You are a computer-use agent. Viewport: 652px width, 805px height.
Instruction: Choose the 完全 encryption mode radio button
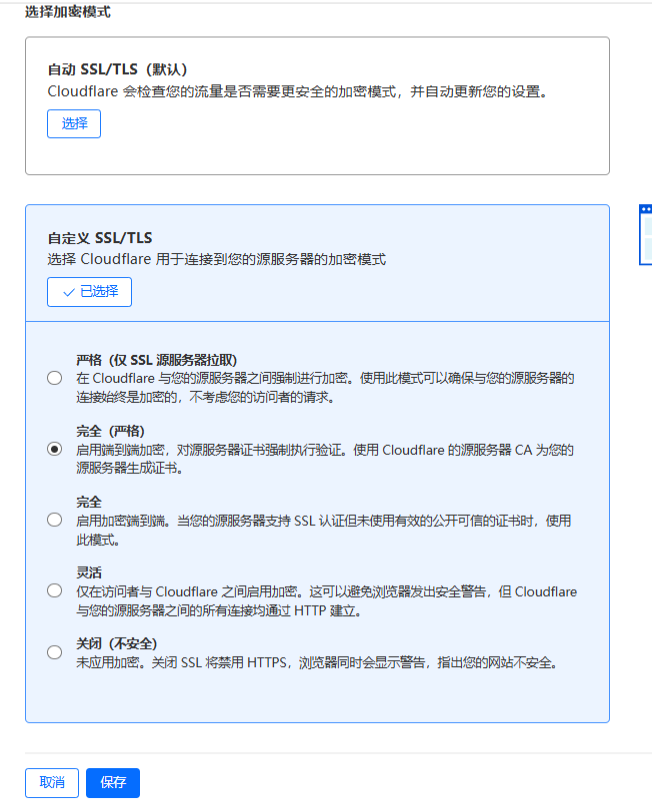54,520
